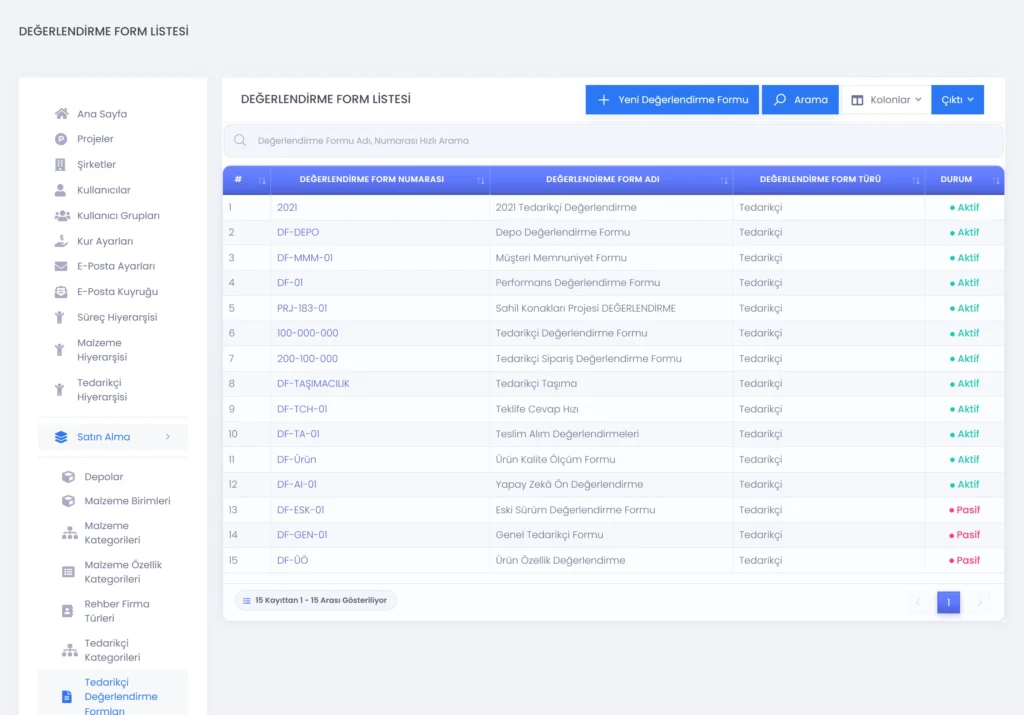Screen dimensions: 1024x715
Task: Sort by Değerlendirme Form Adı column
Action: [724, 180]
